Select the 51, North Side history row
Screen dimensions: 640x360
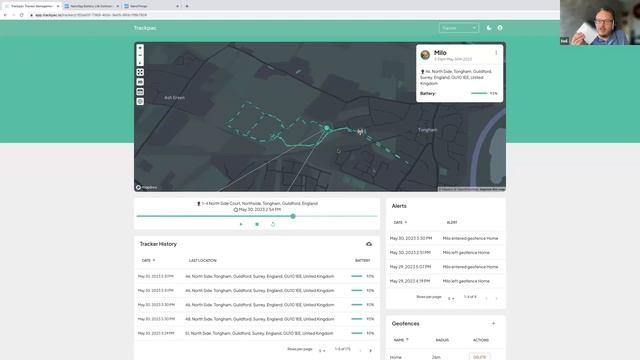pos(257,333)
